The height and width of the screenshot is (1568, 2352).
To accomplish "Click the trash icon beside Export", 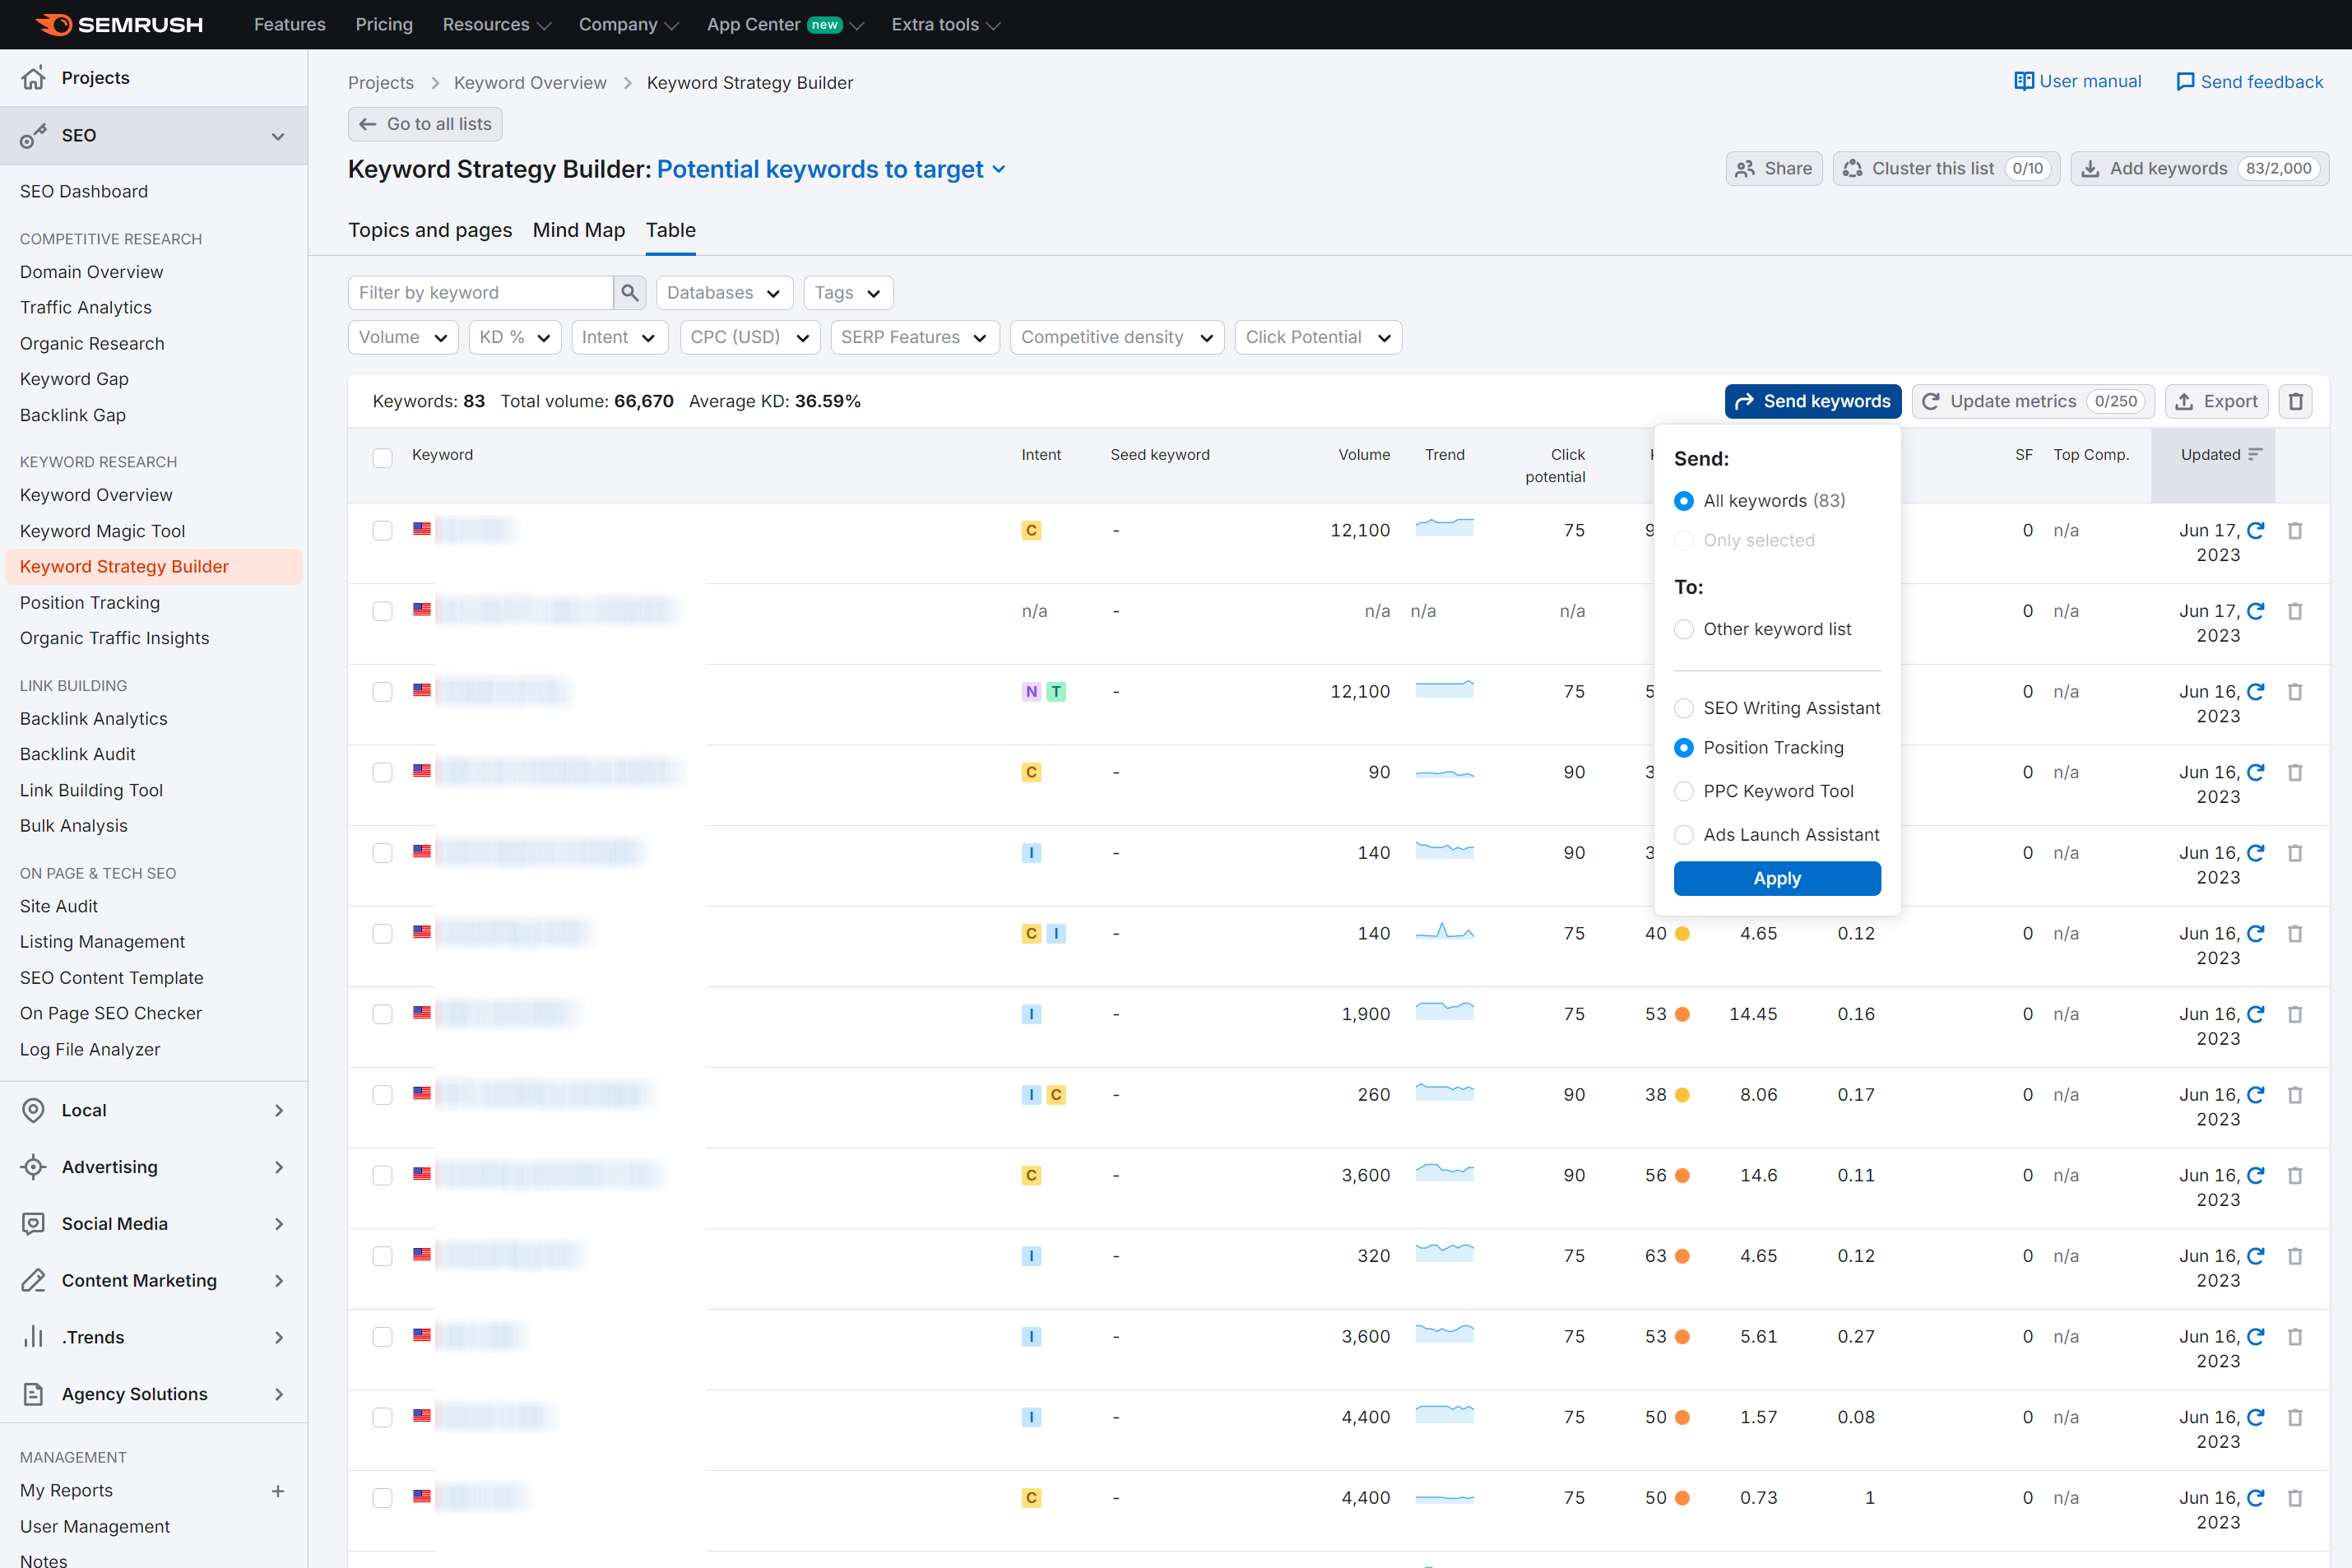I will [2296, 401].
